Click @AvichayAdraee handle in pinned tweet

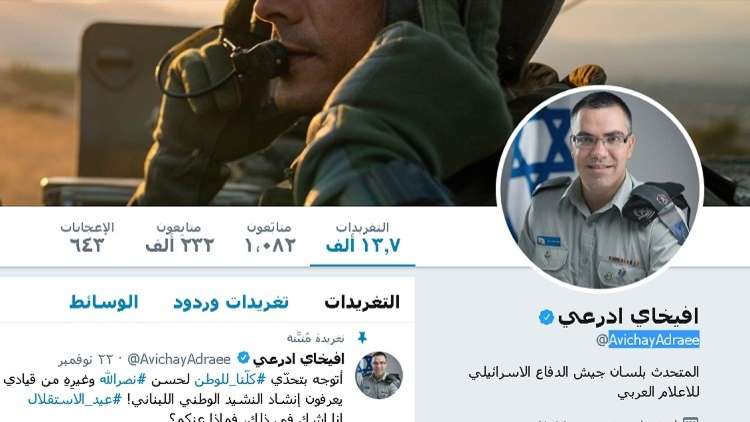[179, 359]
